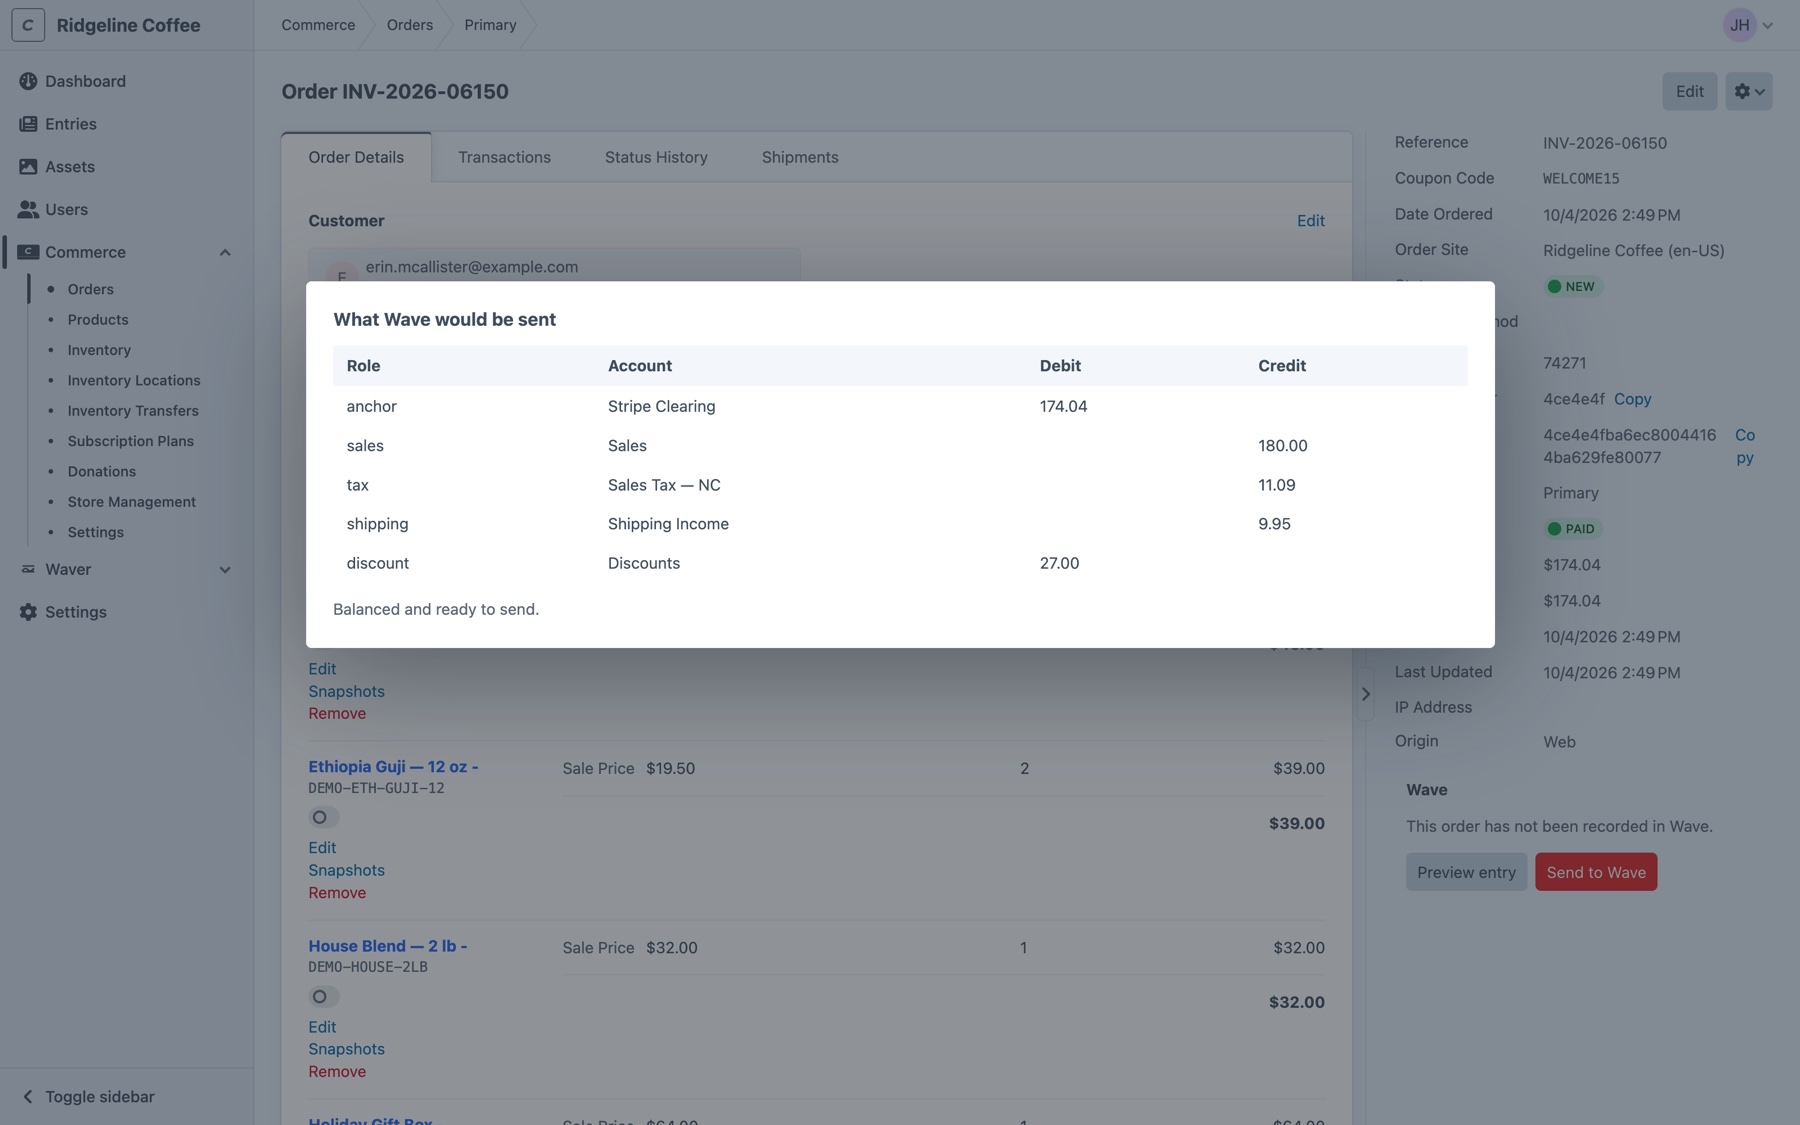
Task: Click the Preview entry button
Action: [x=1466, y=872]
